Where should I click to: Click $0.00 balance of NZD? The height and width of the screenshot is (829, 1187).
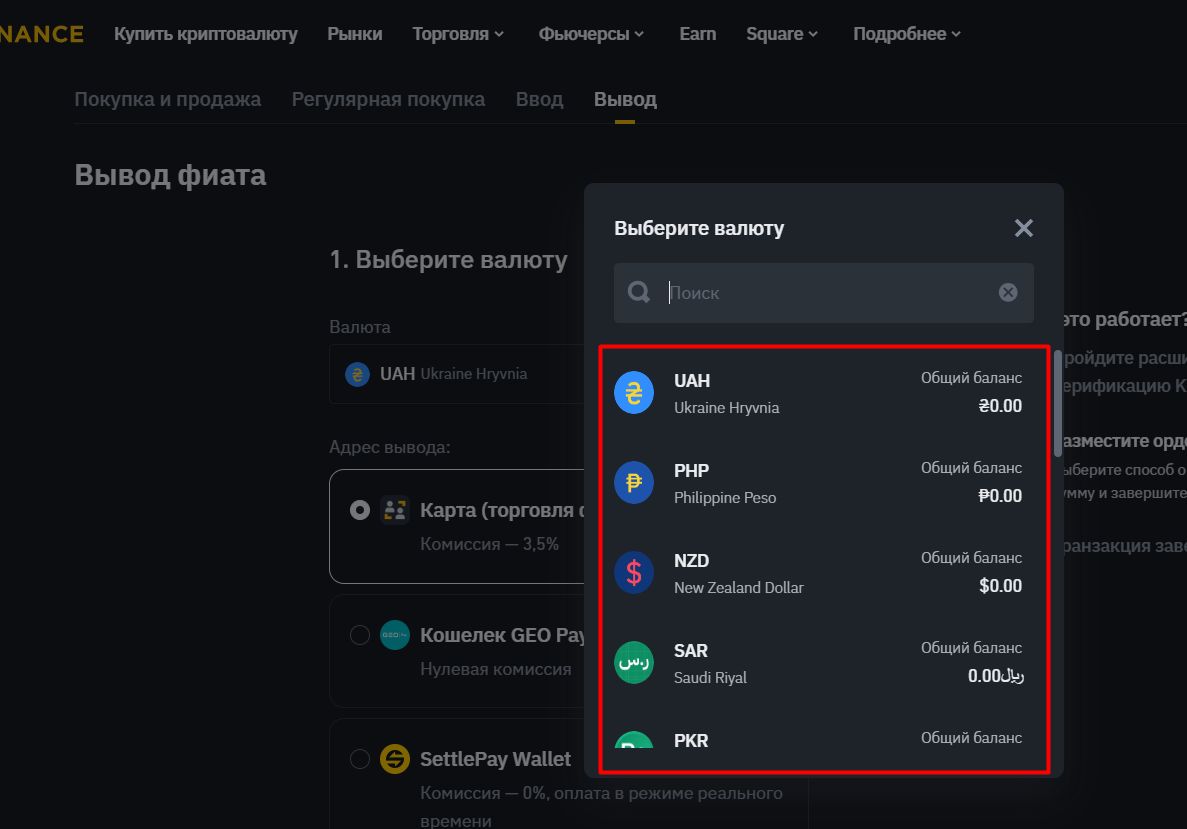1000,586
